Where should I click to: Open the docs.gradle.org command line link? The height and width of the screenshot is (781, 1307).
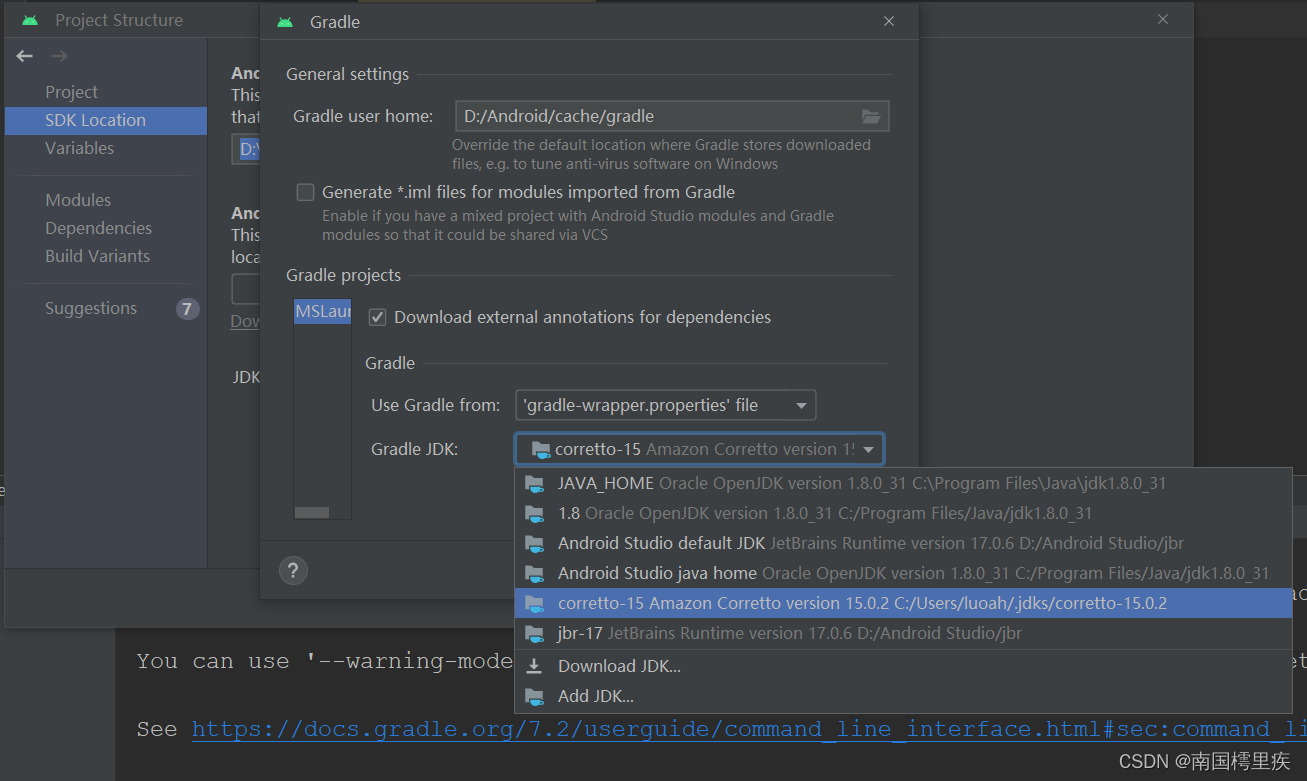click(749, 729)
